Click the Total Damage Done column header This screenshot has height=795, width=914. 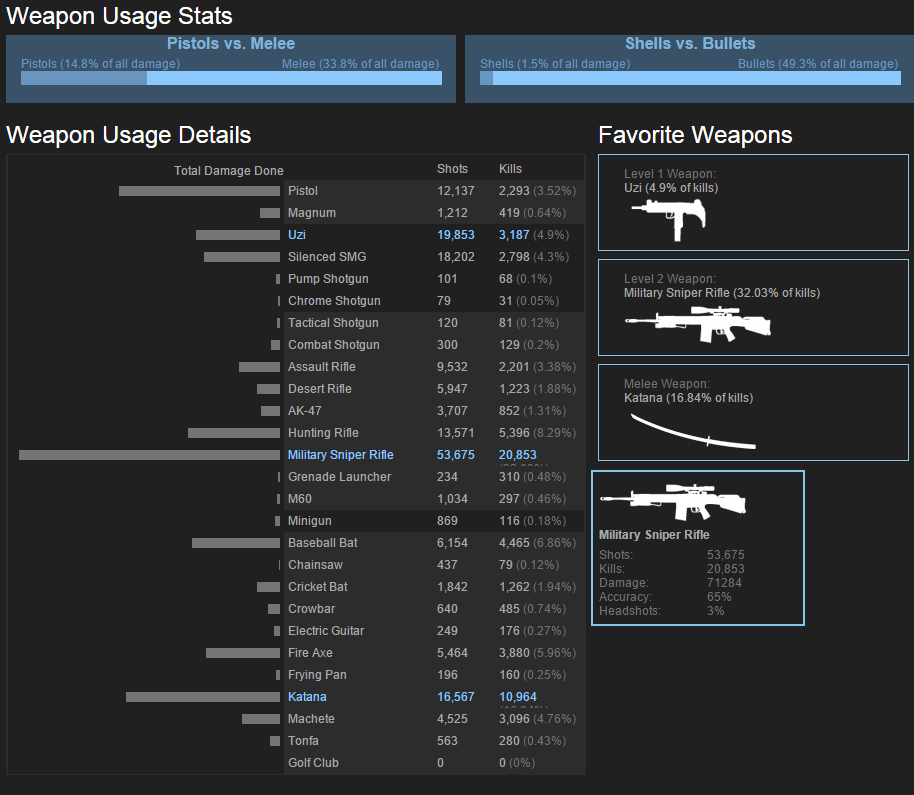[228, 171]
